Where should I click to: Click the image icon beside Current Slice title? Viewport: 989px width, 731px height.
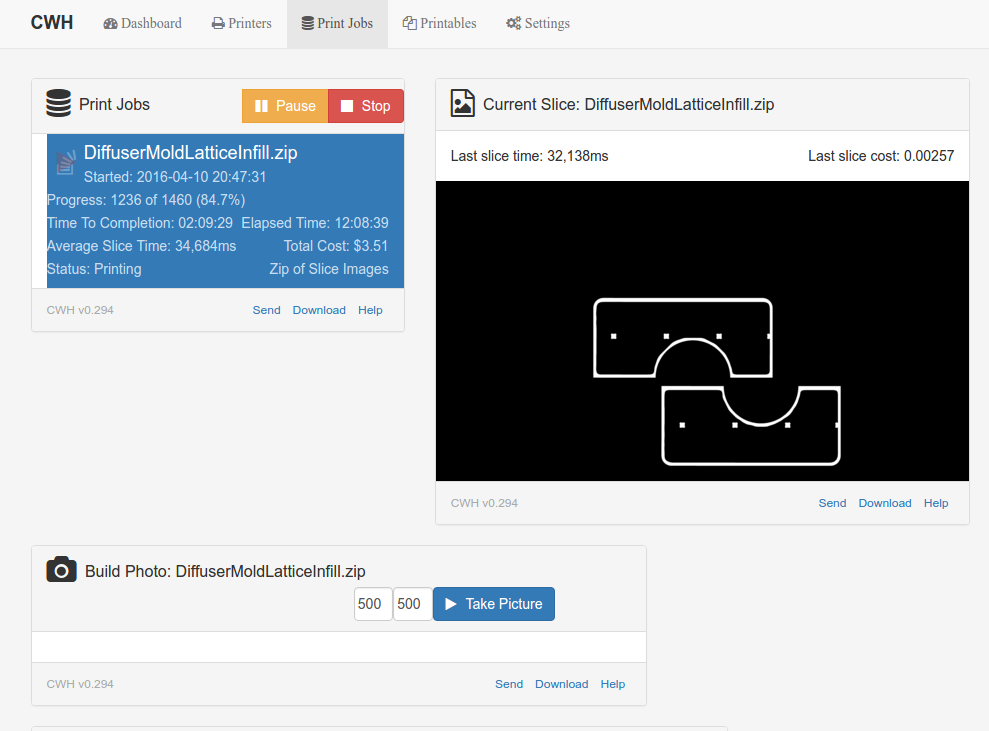click(462, 104)
